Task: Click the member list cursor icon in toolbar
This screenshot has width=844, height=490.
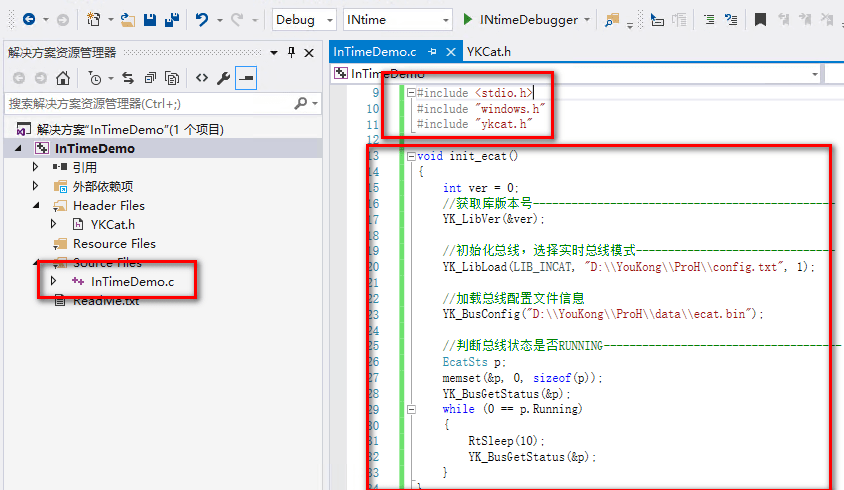Action: (x=657, y=20)
